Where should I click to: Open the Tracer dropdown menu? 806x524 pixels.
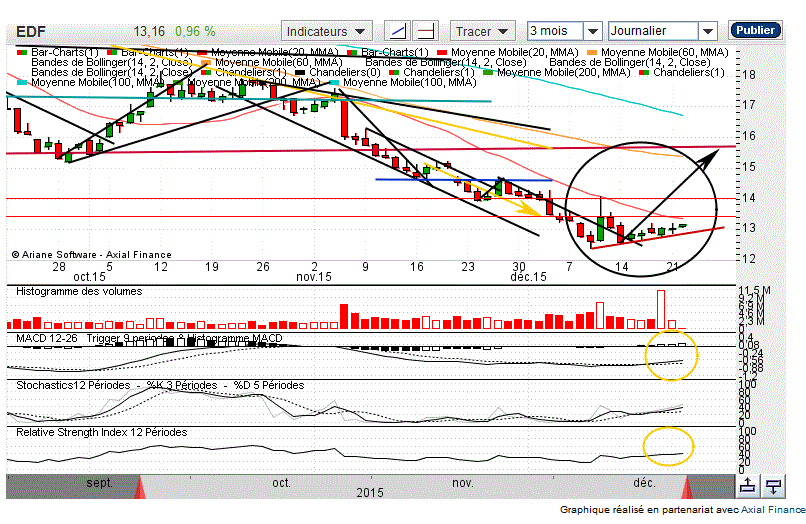click(482, 31)
